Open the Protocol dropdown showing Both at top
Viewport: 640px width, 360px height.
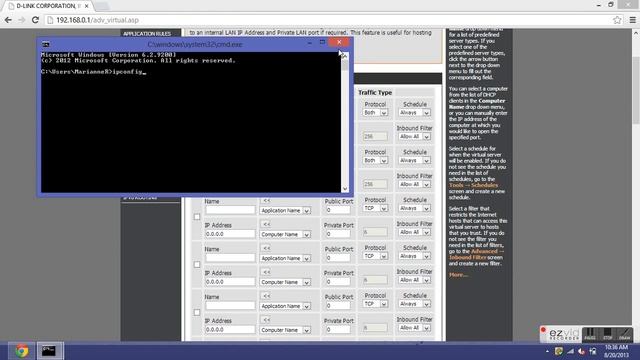point(375,113)
